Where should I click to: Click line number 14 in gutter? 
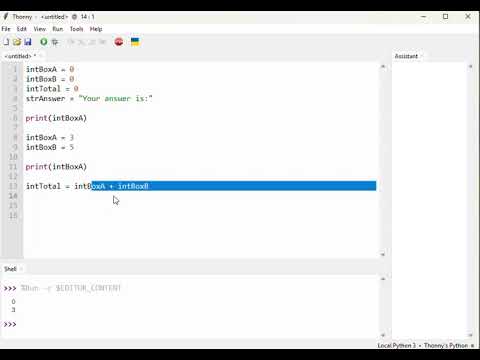pos(13,196)
